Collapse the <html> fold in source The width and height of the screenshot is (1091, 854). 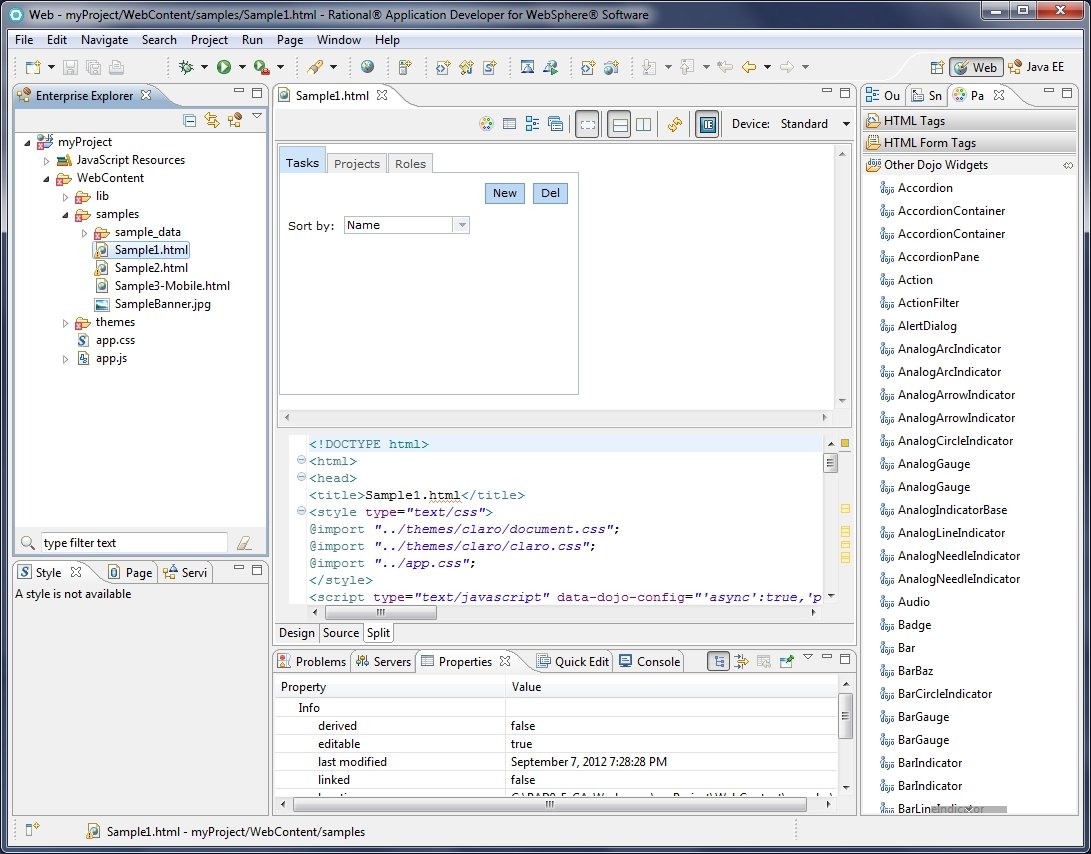pyautogui.click(x=301, y=460)
